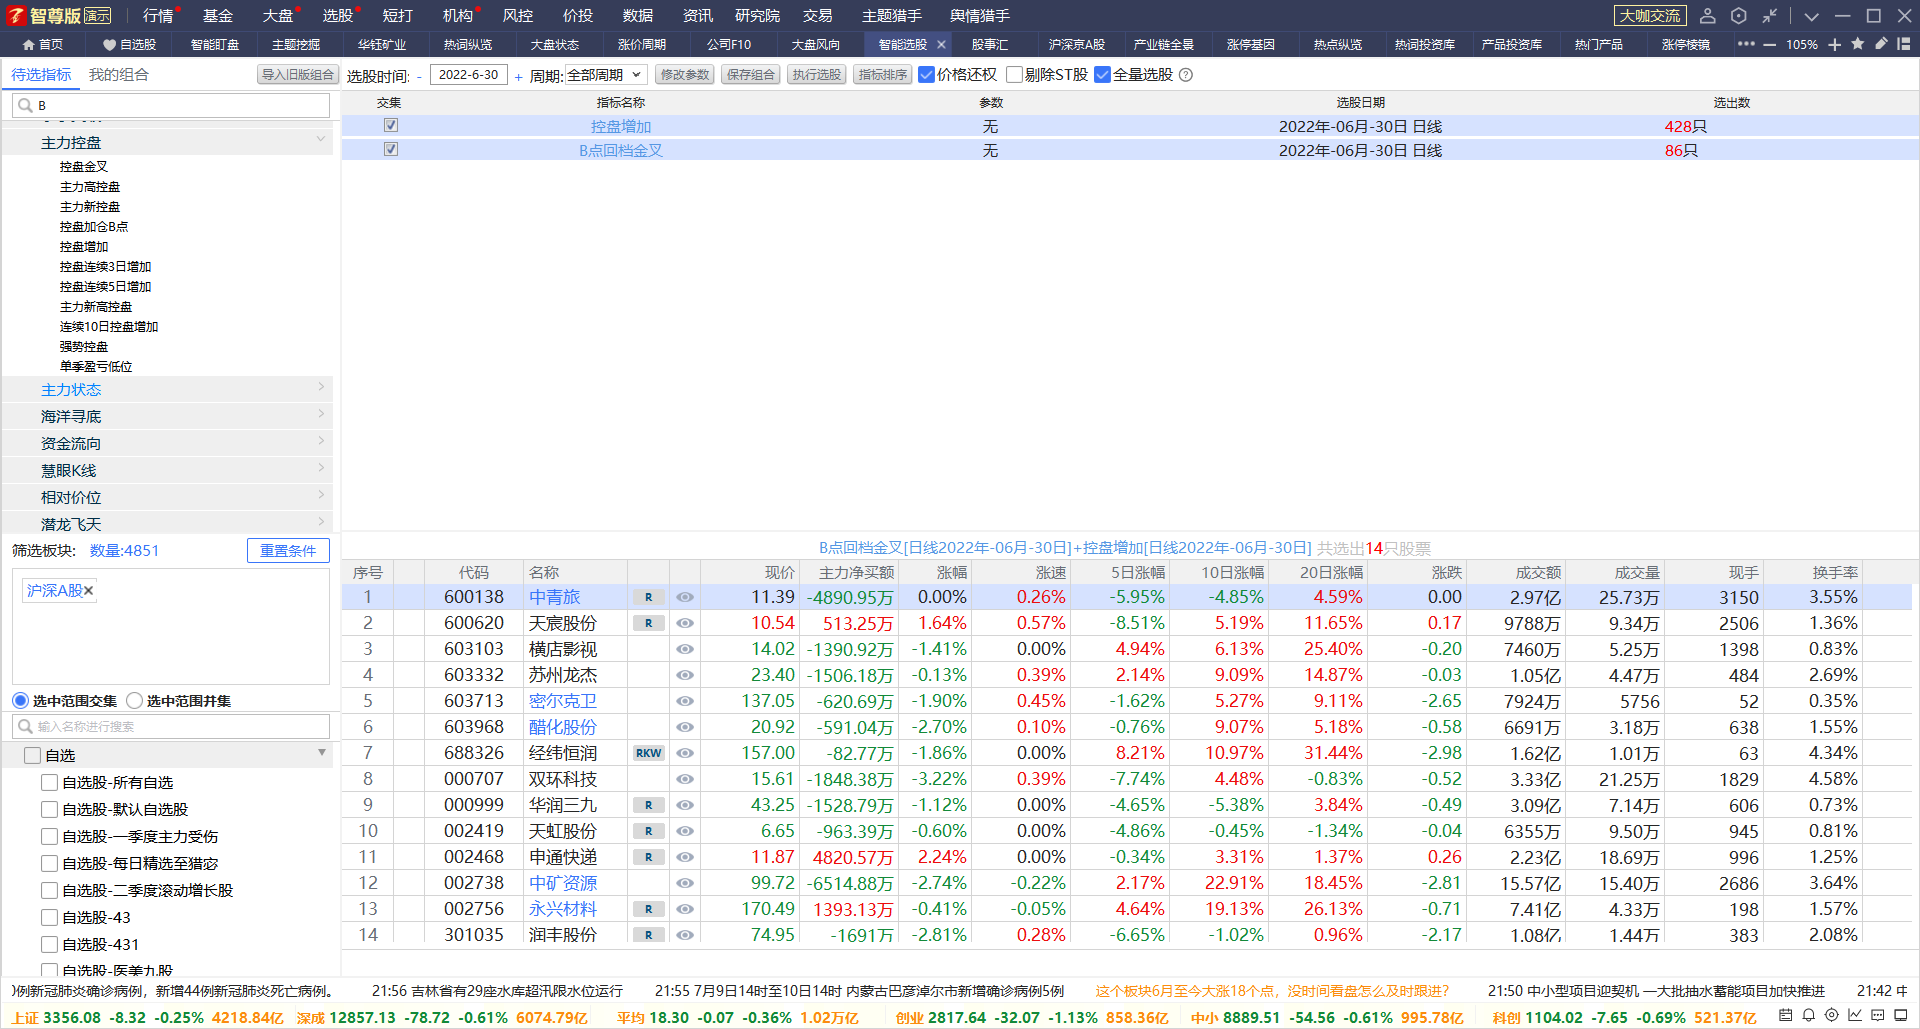
Task: Click the zoom out minus icon
Action: 1770,45
